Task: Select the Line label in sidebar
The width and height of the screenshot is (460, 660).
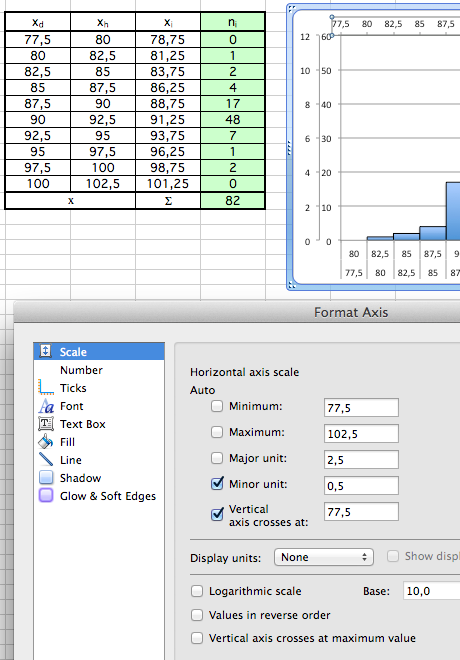Action: click(71, 460)
